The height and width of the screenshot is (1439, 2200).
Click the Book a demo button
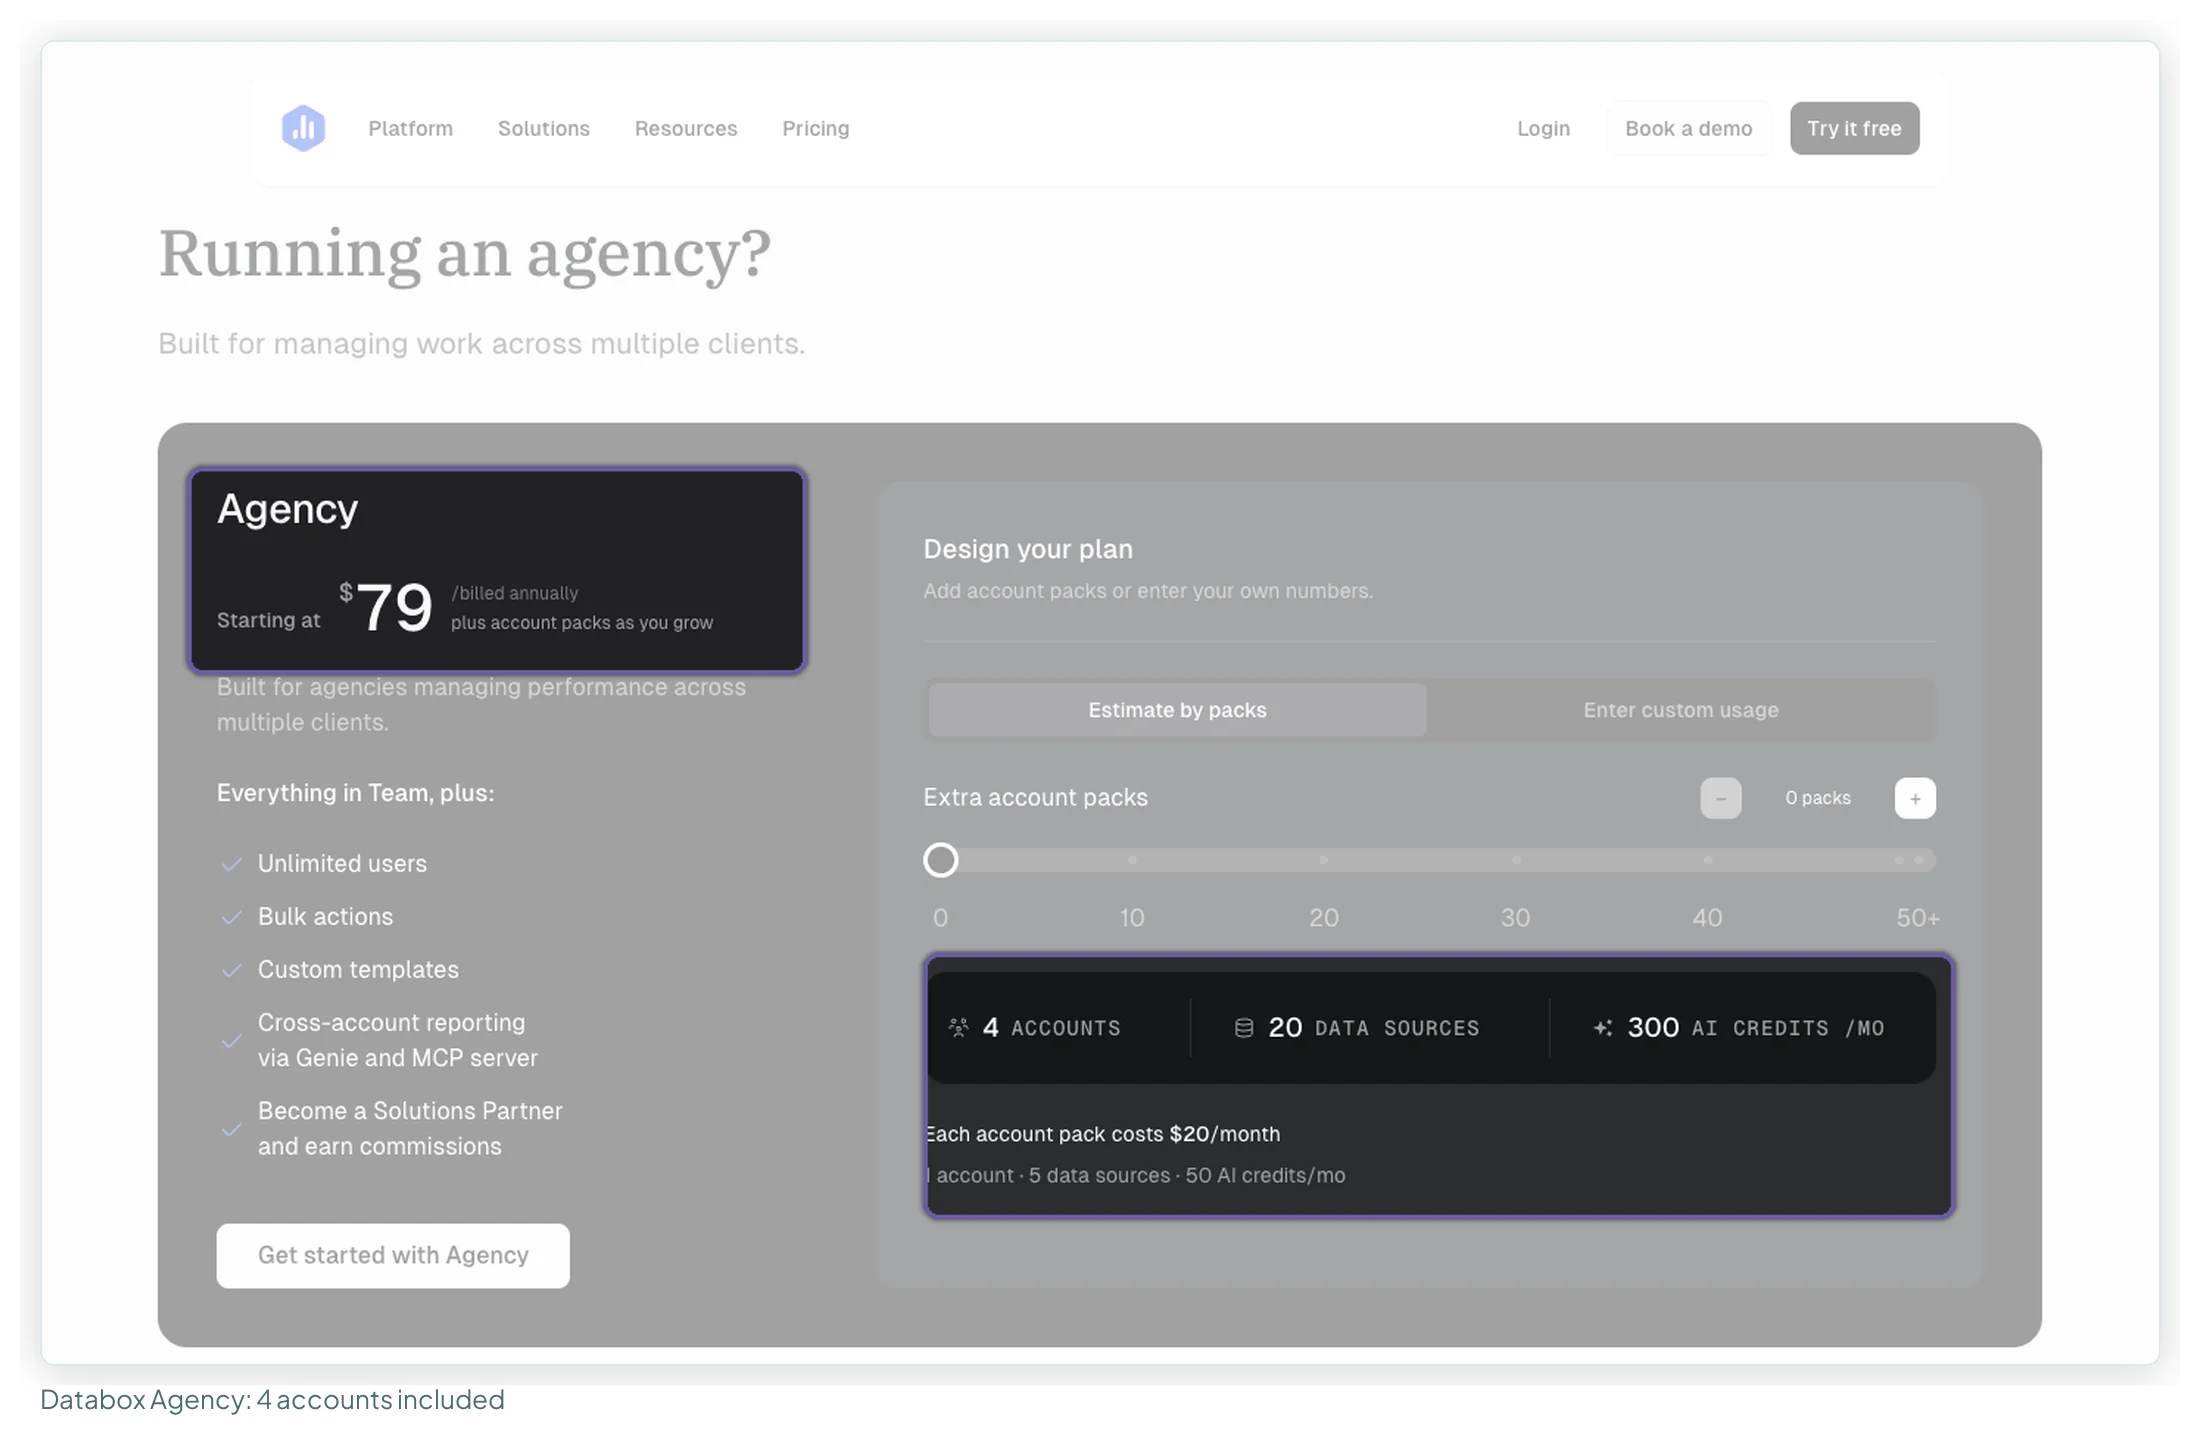1688,128
